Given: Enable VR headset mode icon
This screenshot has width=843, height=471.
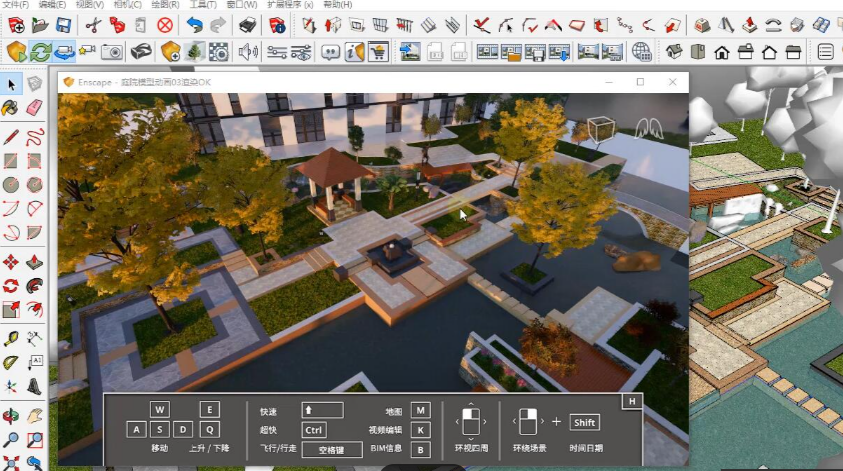Looking at the screenshot, I should coord(141,52).
